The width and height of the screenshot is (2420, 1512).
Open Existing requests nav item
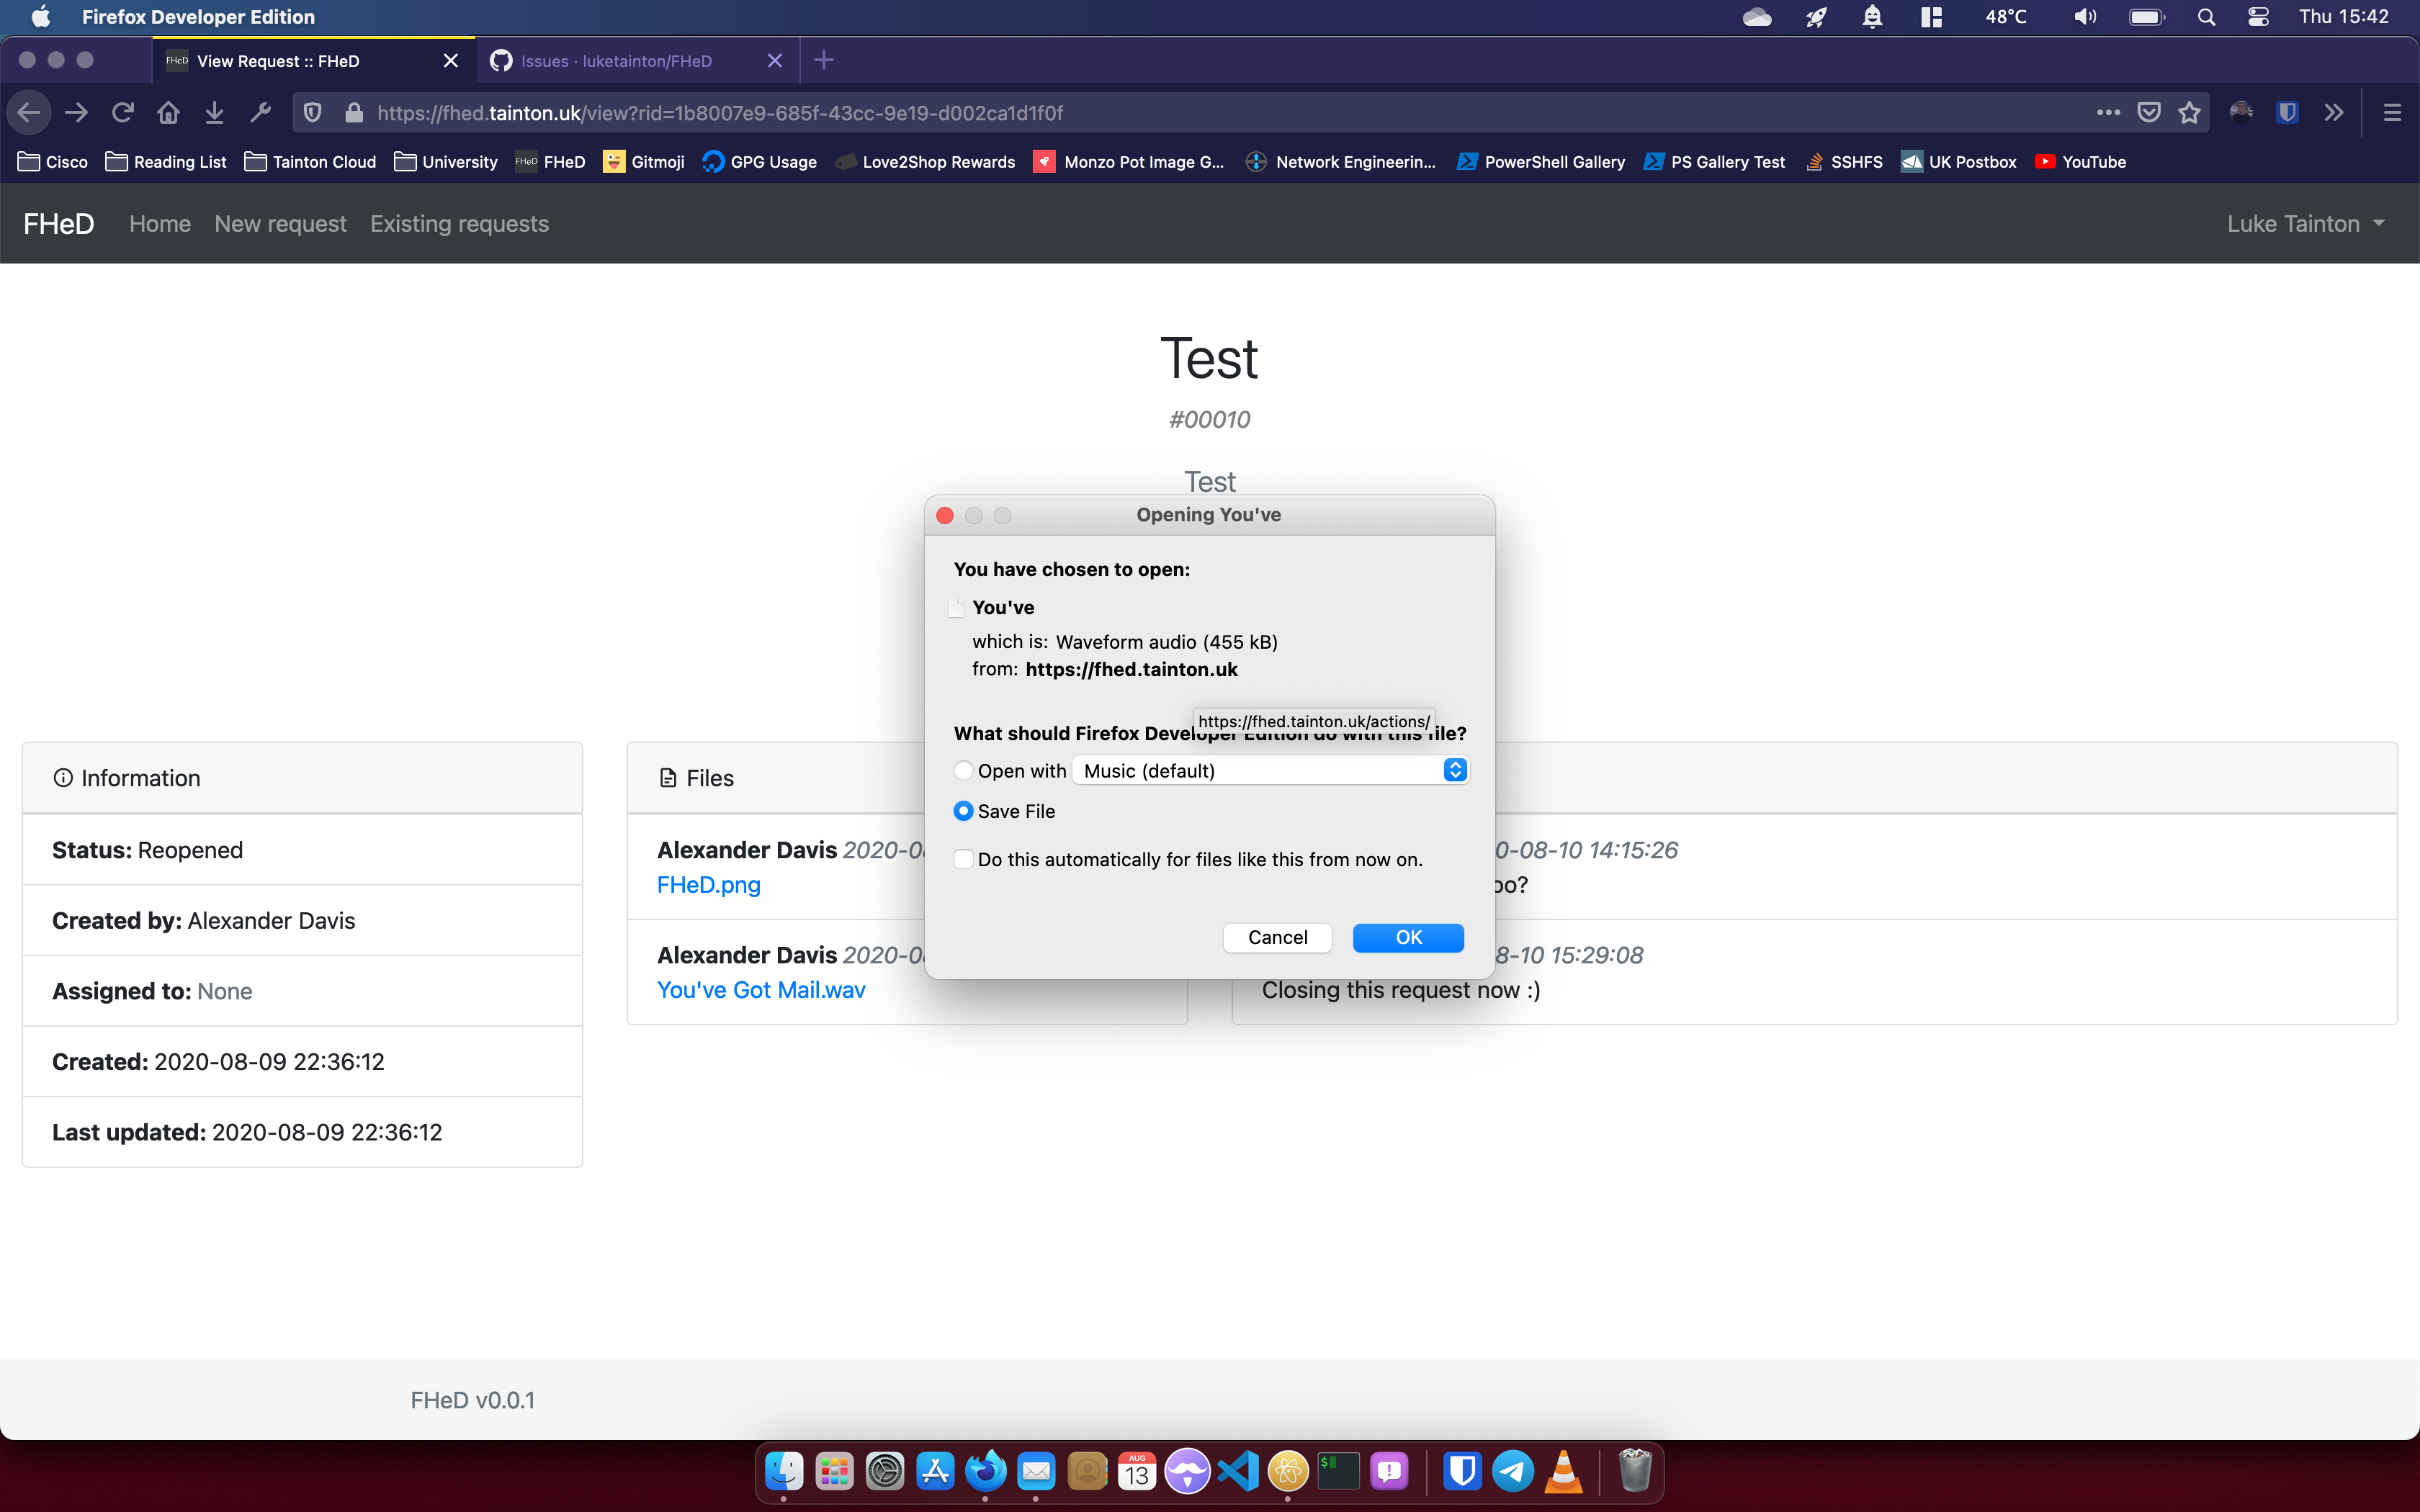pos(459,224)
